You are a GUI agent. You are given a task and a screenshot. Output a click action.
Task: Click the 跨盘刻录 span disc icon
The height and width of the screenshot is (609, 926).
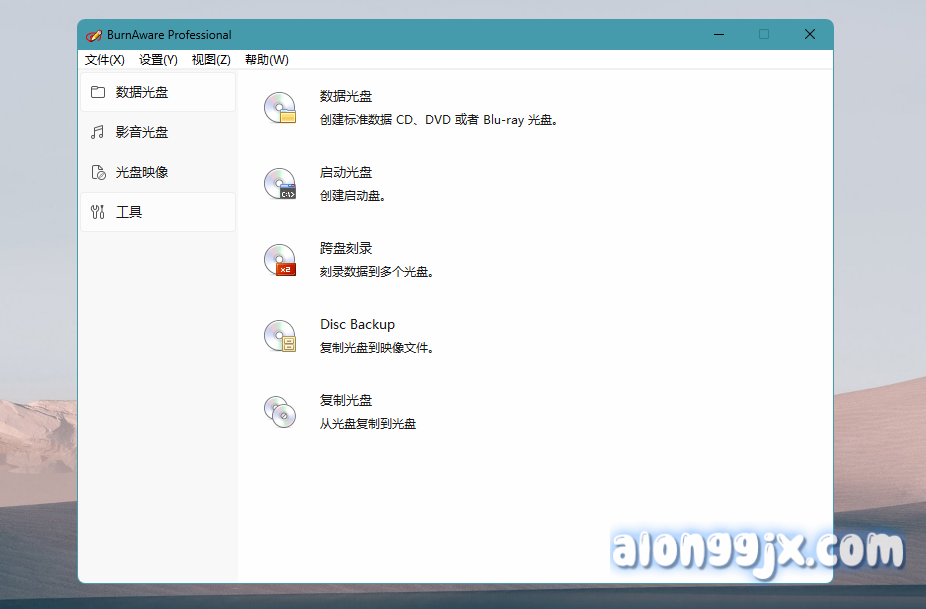tap(280, 260)
